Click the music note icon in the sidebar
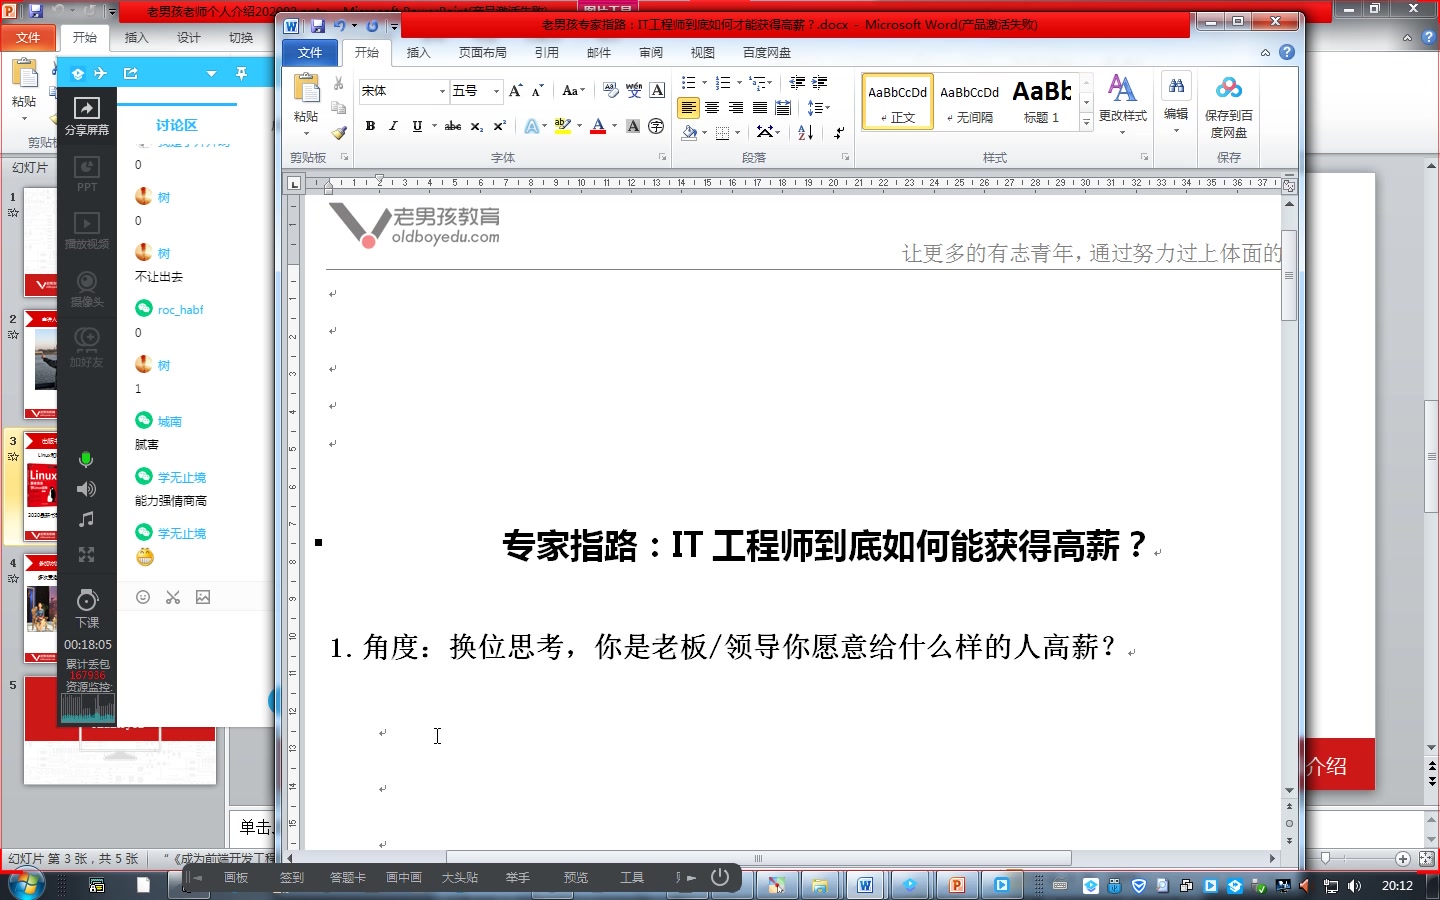Viewport: 1440px width, 900px height. coord(86,519)
